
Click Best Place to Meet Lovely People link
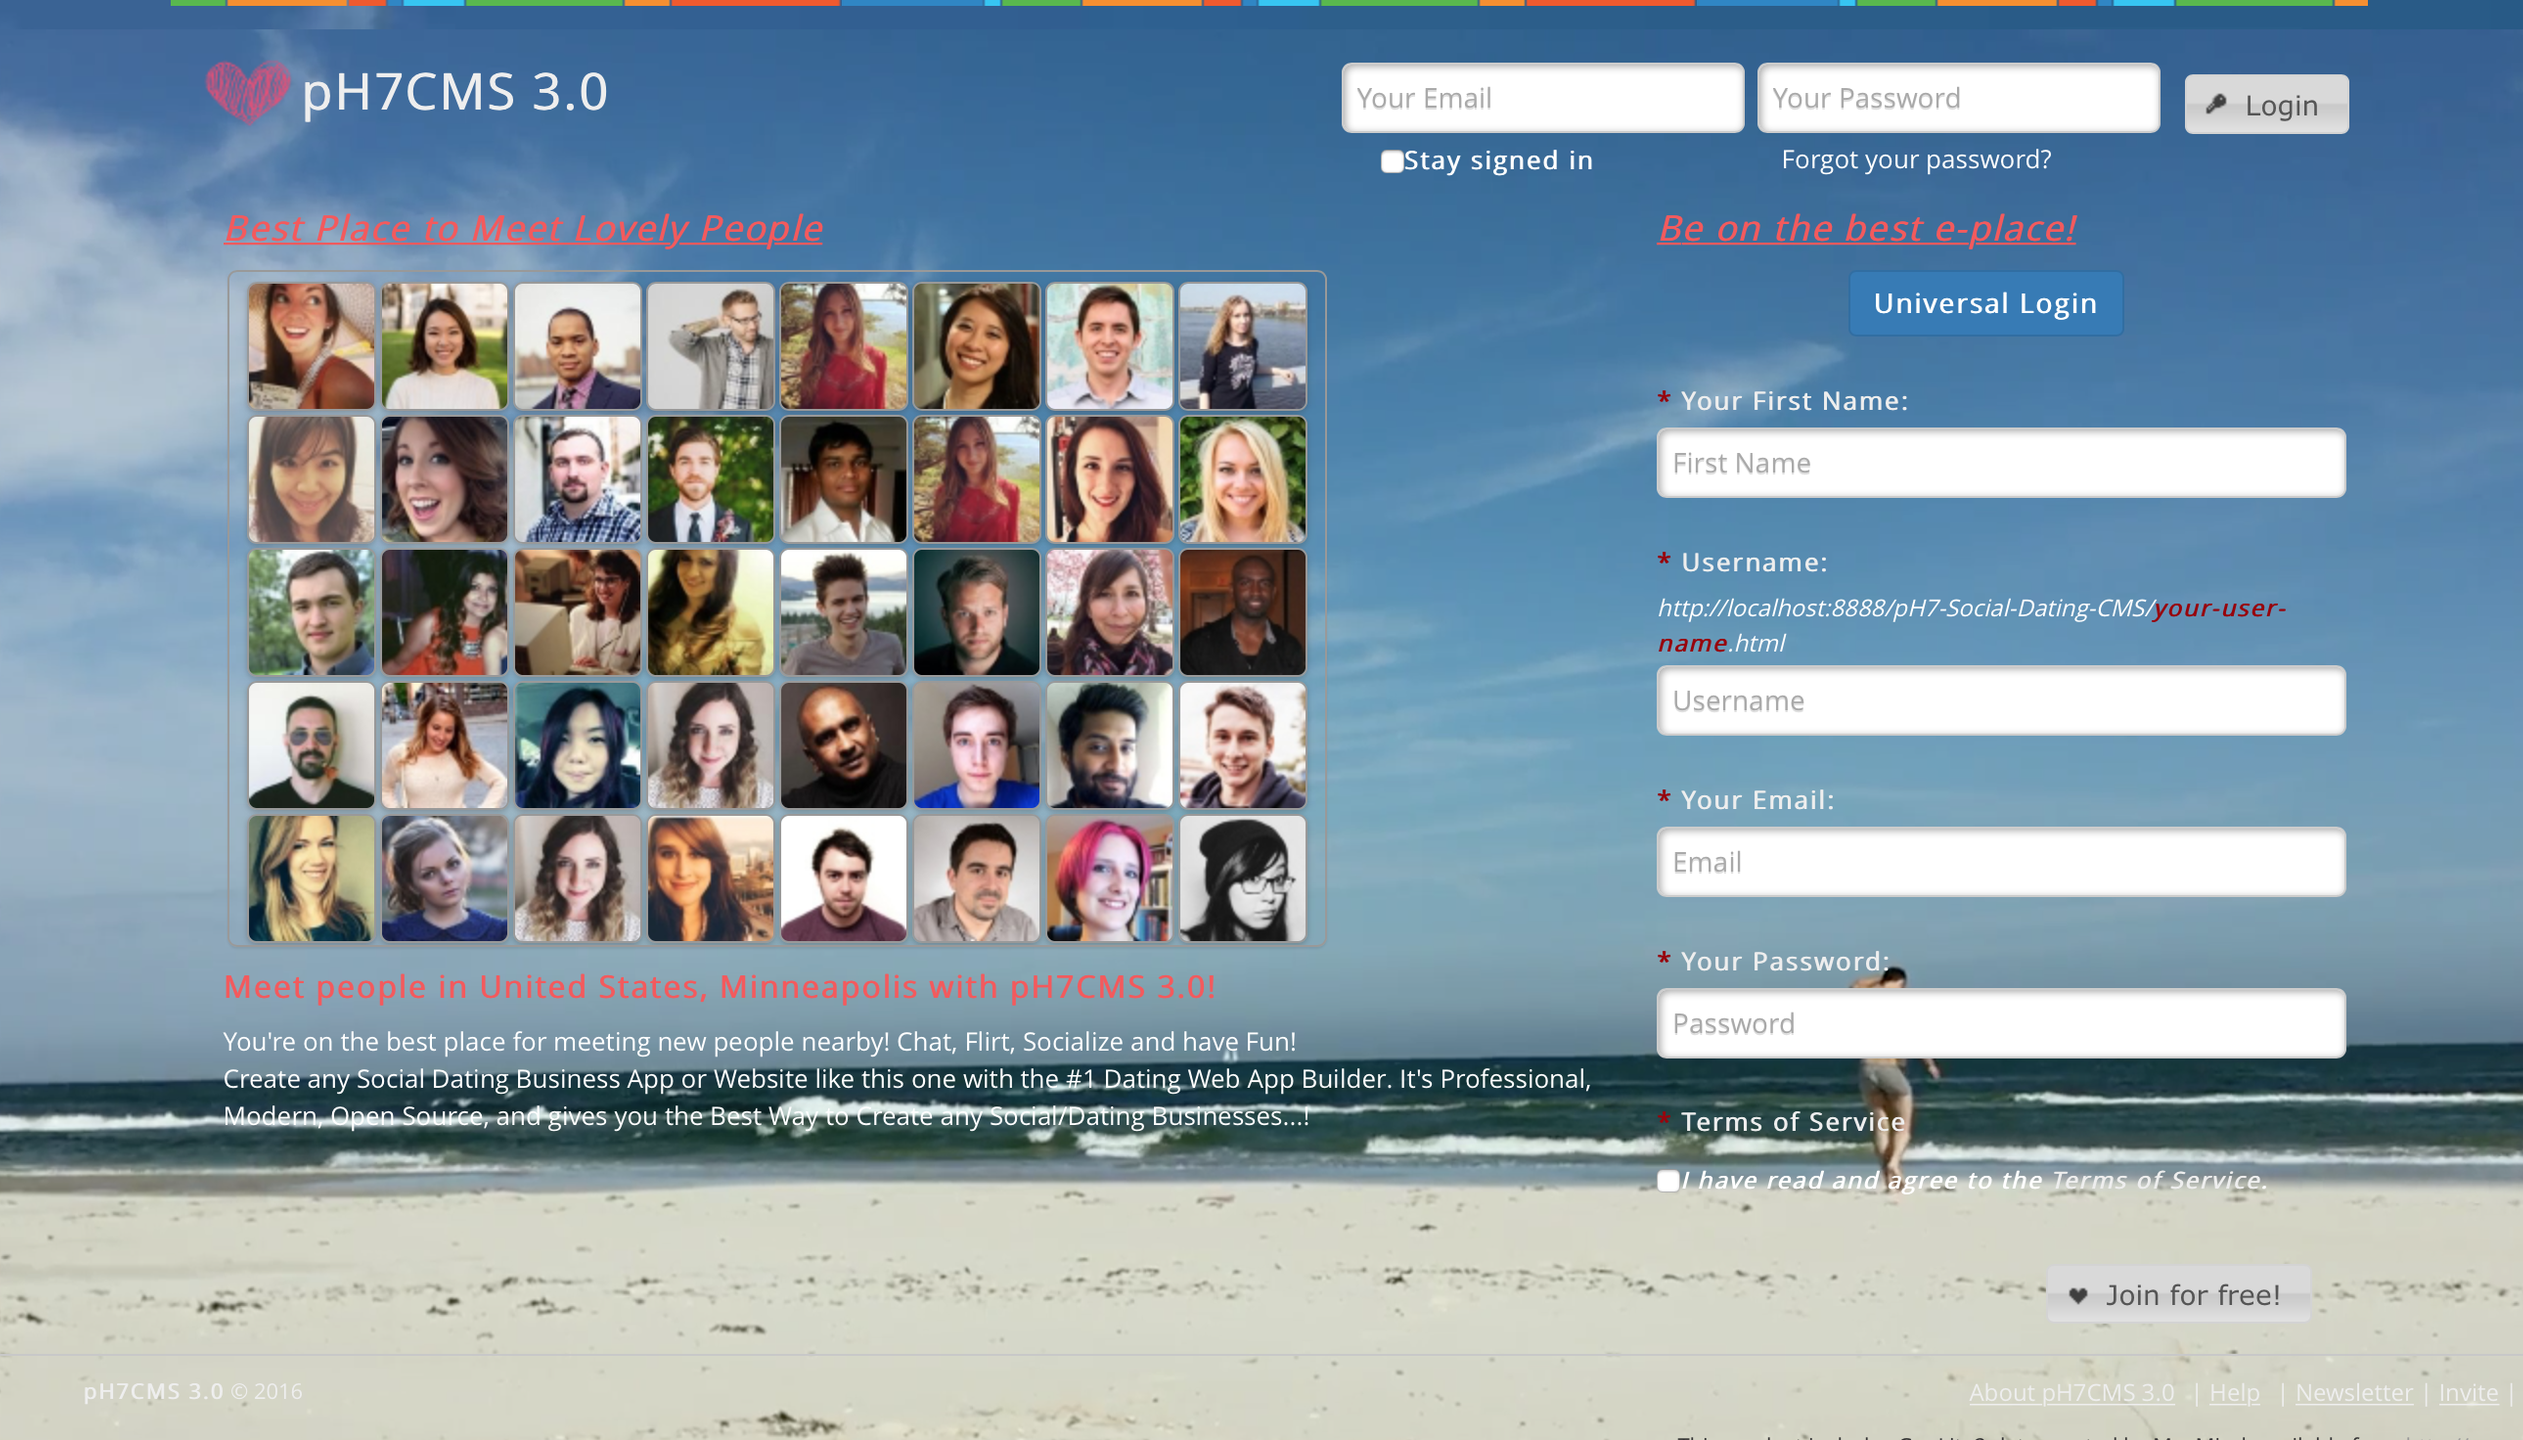[523, 227]
